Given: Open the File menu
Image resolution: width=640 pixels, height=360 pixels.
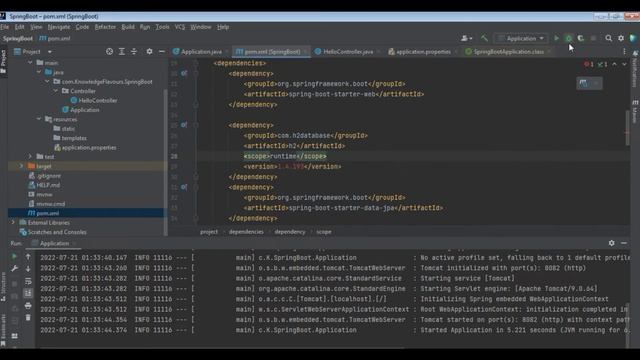Looking at the screenshot, I should coord(4,27).
